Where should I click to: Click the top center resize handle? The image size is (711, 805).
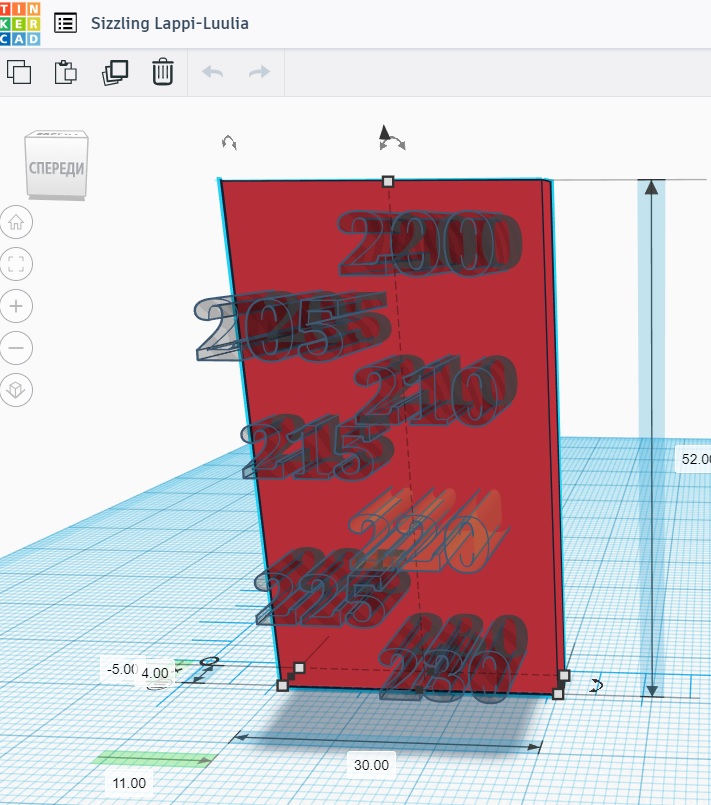[x=388, y=181]
